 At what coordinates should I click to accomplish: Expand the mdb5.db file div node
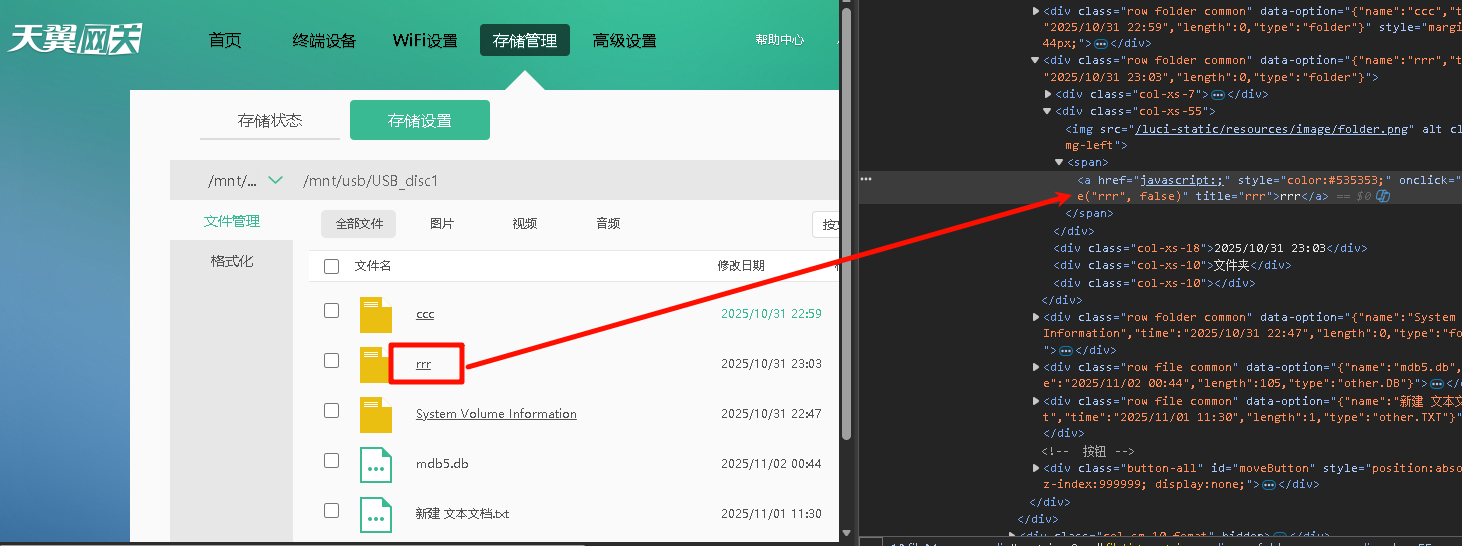1036,367
